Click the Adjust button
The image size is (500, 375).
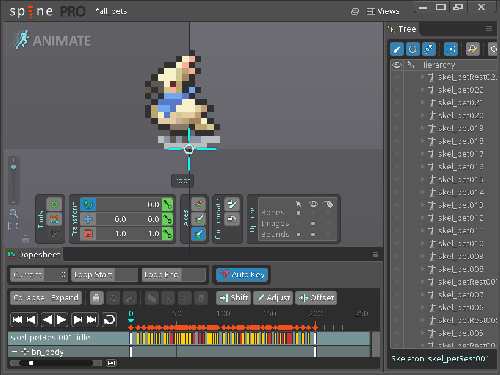(273, 298)
